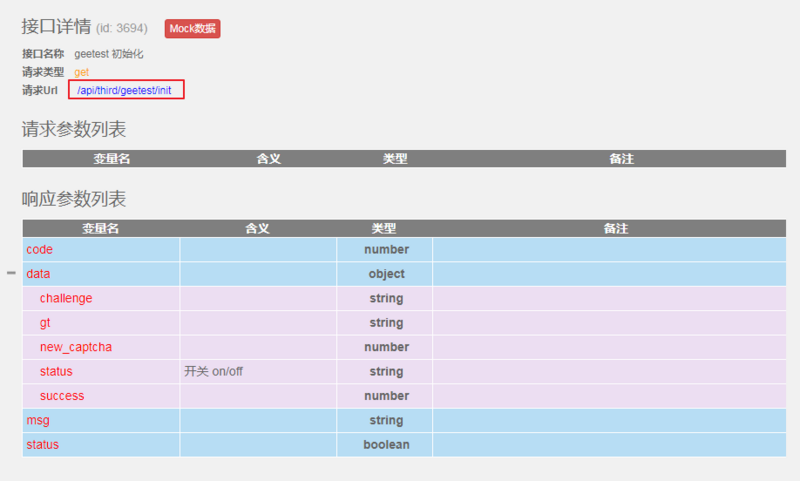Image resolution: width=800 pixels, height=481 pixels.
Task: Click the boolean type cell
Action: point(386,444)
